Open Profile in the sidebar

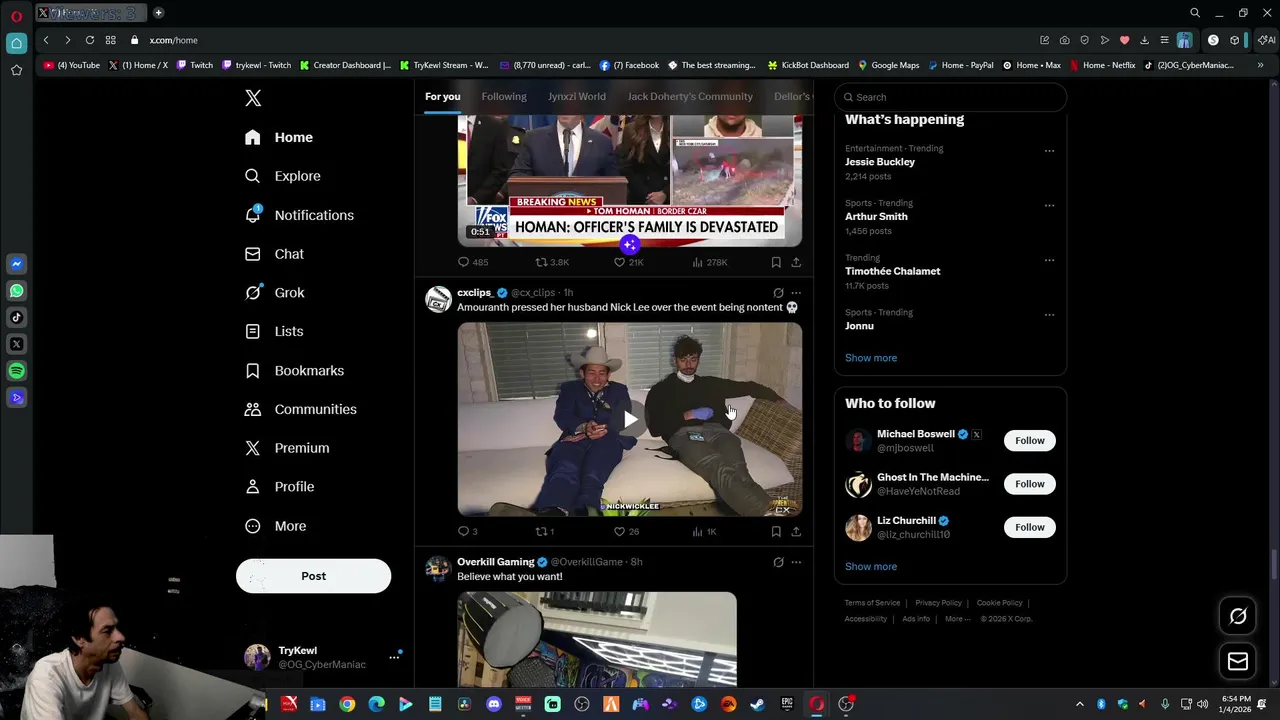tap(279, 487)
